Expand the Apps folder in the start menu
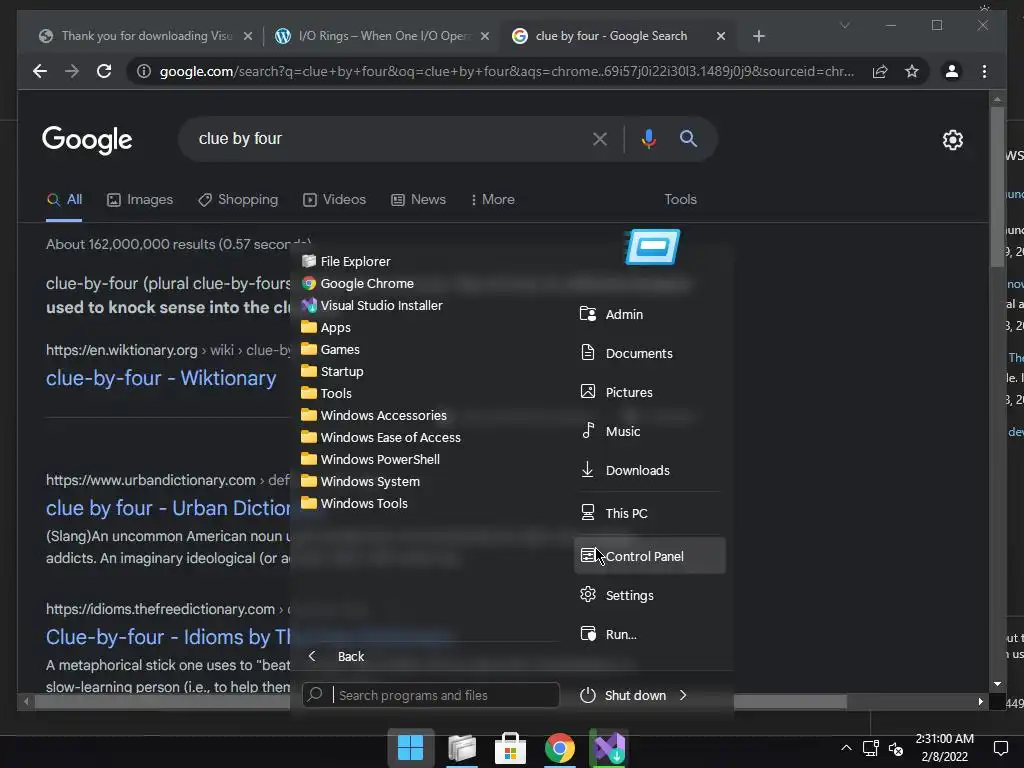1024x768 pixels. pyautogui.click(x=326, y=327)
